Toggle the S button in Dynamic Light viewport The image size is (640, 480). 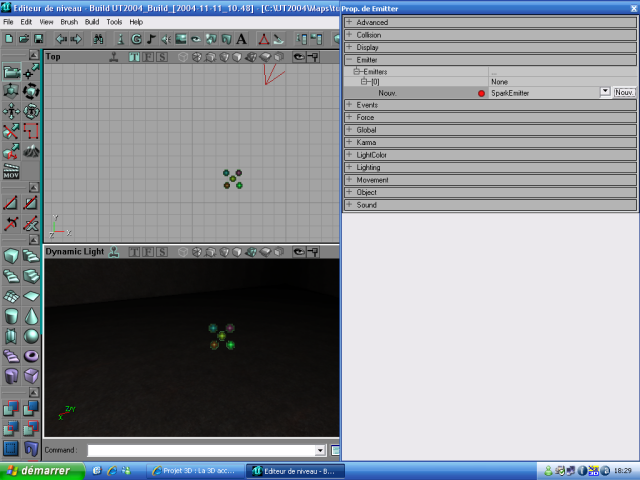click(161, 252)
